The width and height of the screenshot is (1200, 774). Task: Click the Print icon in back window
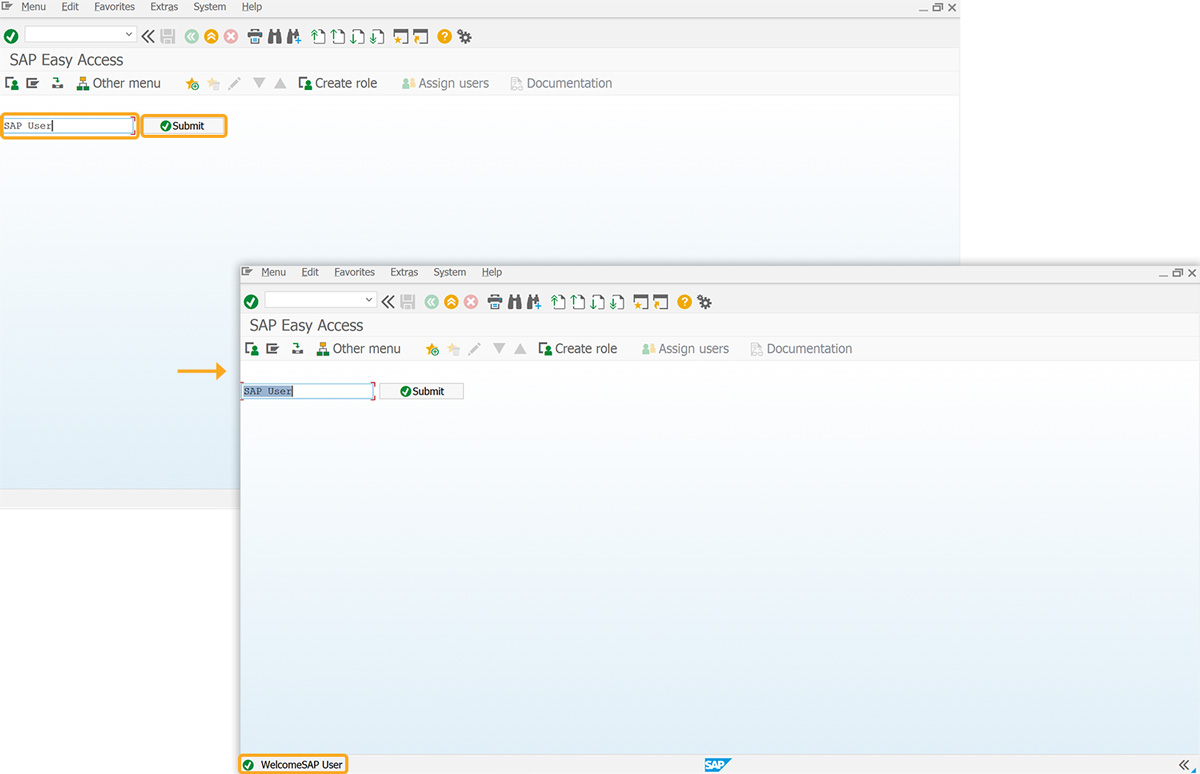point(255,36)
